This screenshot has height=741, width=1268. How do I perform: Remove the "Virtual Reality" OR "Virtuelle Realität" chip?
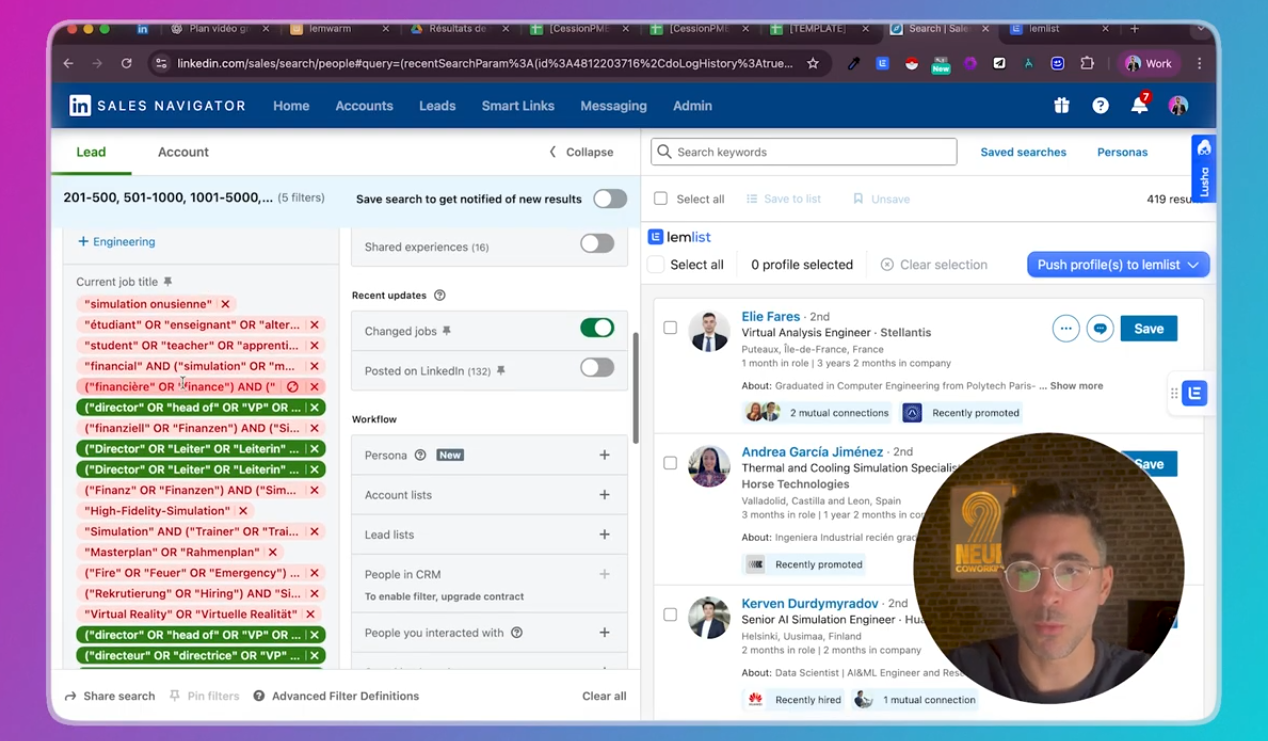310,614
